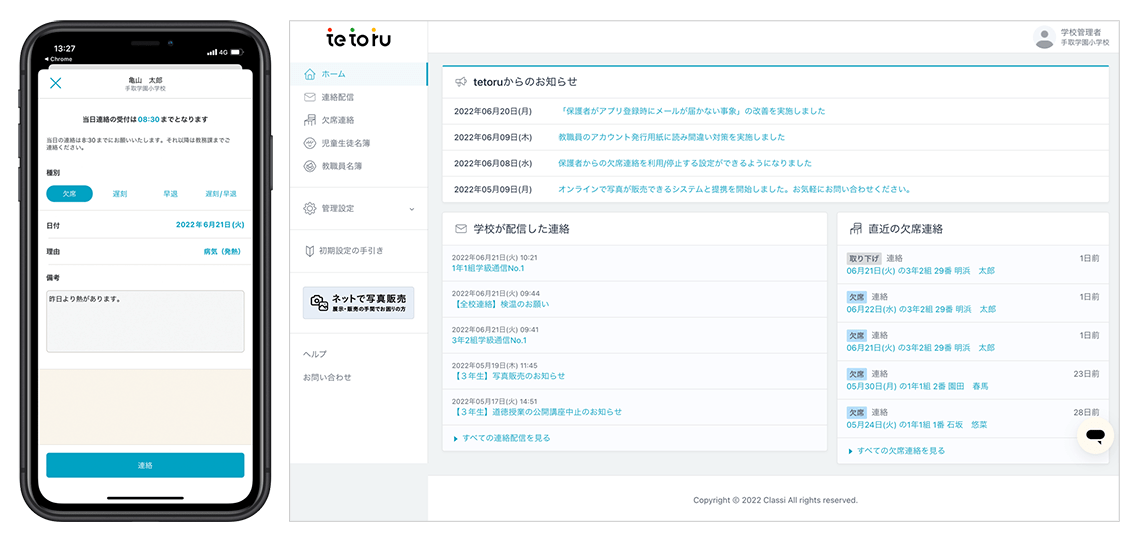Open 初期設定の手引き in sidebar
This screenshot has height=550, width=1140.
click(x=350, y=250)
